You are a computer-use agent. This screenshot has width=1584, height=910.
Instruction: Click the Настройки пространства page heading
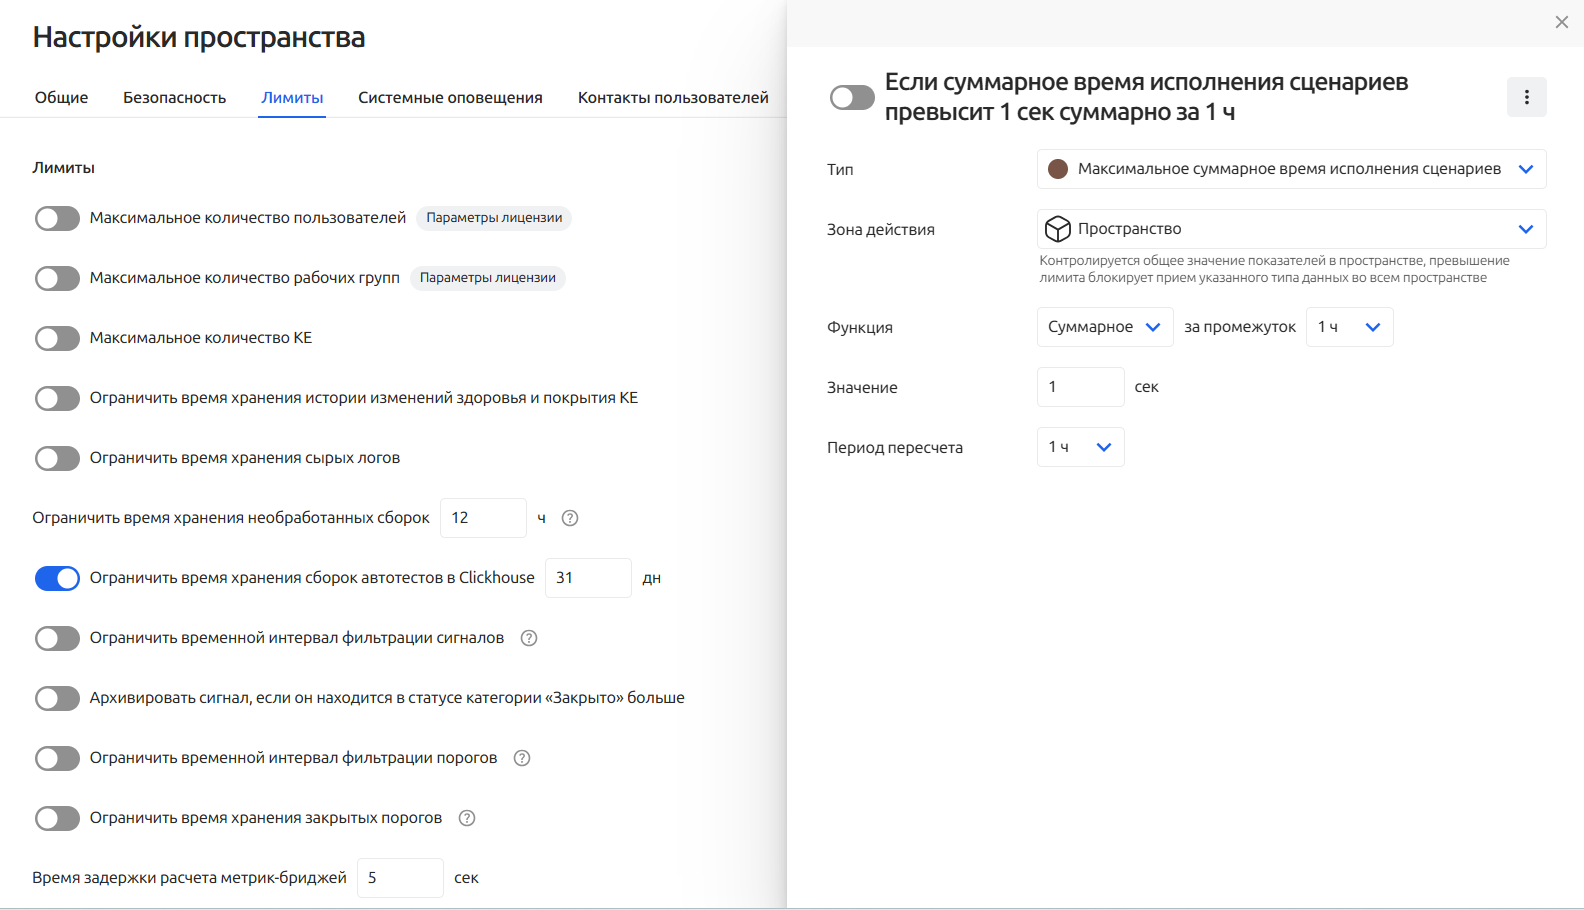[199, 37]
